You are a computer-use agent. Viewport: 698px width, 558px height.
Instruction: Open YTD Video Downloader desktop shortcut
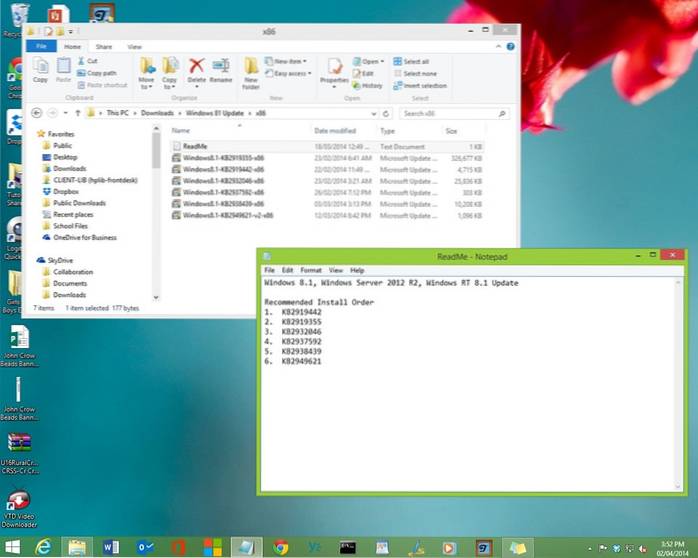click(19, 509)
